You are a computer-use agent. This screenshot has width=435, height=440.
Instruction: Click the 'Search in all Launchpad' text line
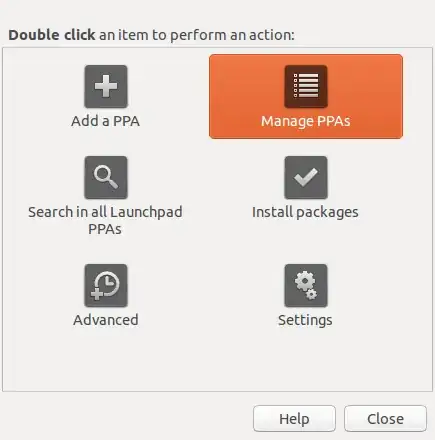point(105,212)
